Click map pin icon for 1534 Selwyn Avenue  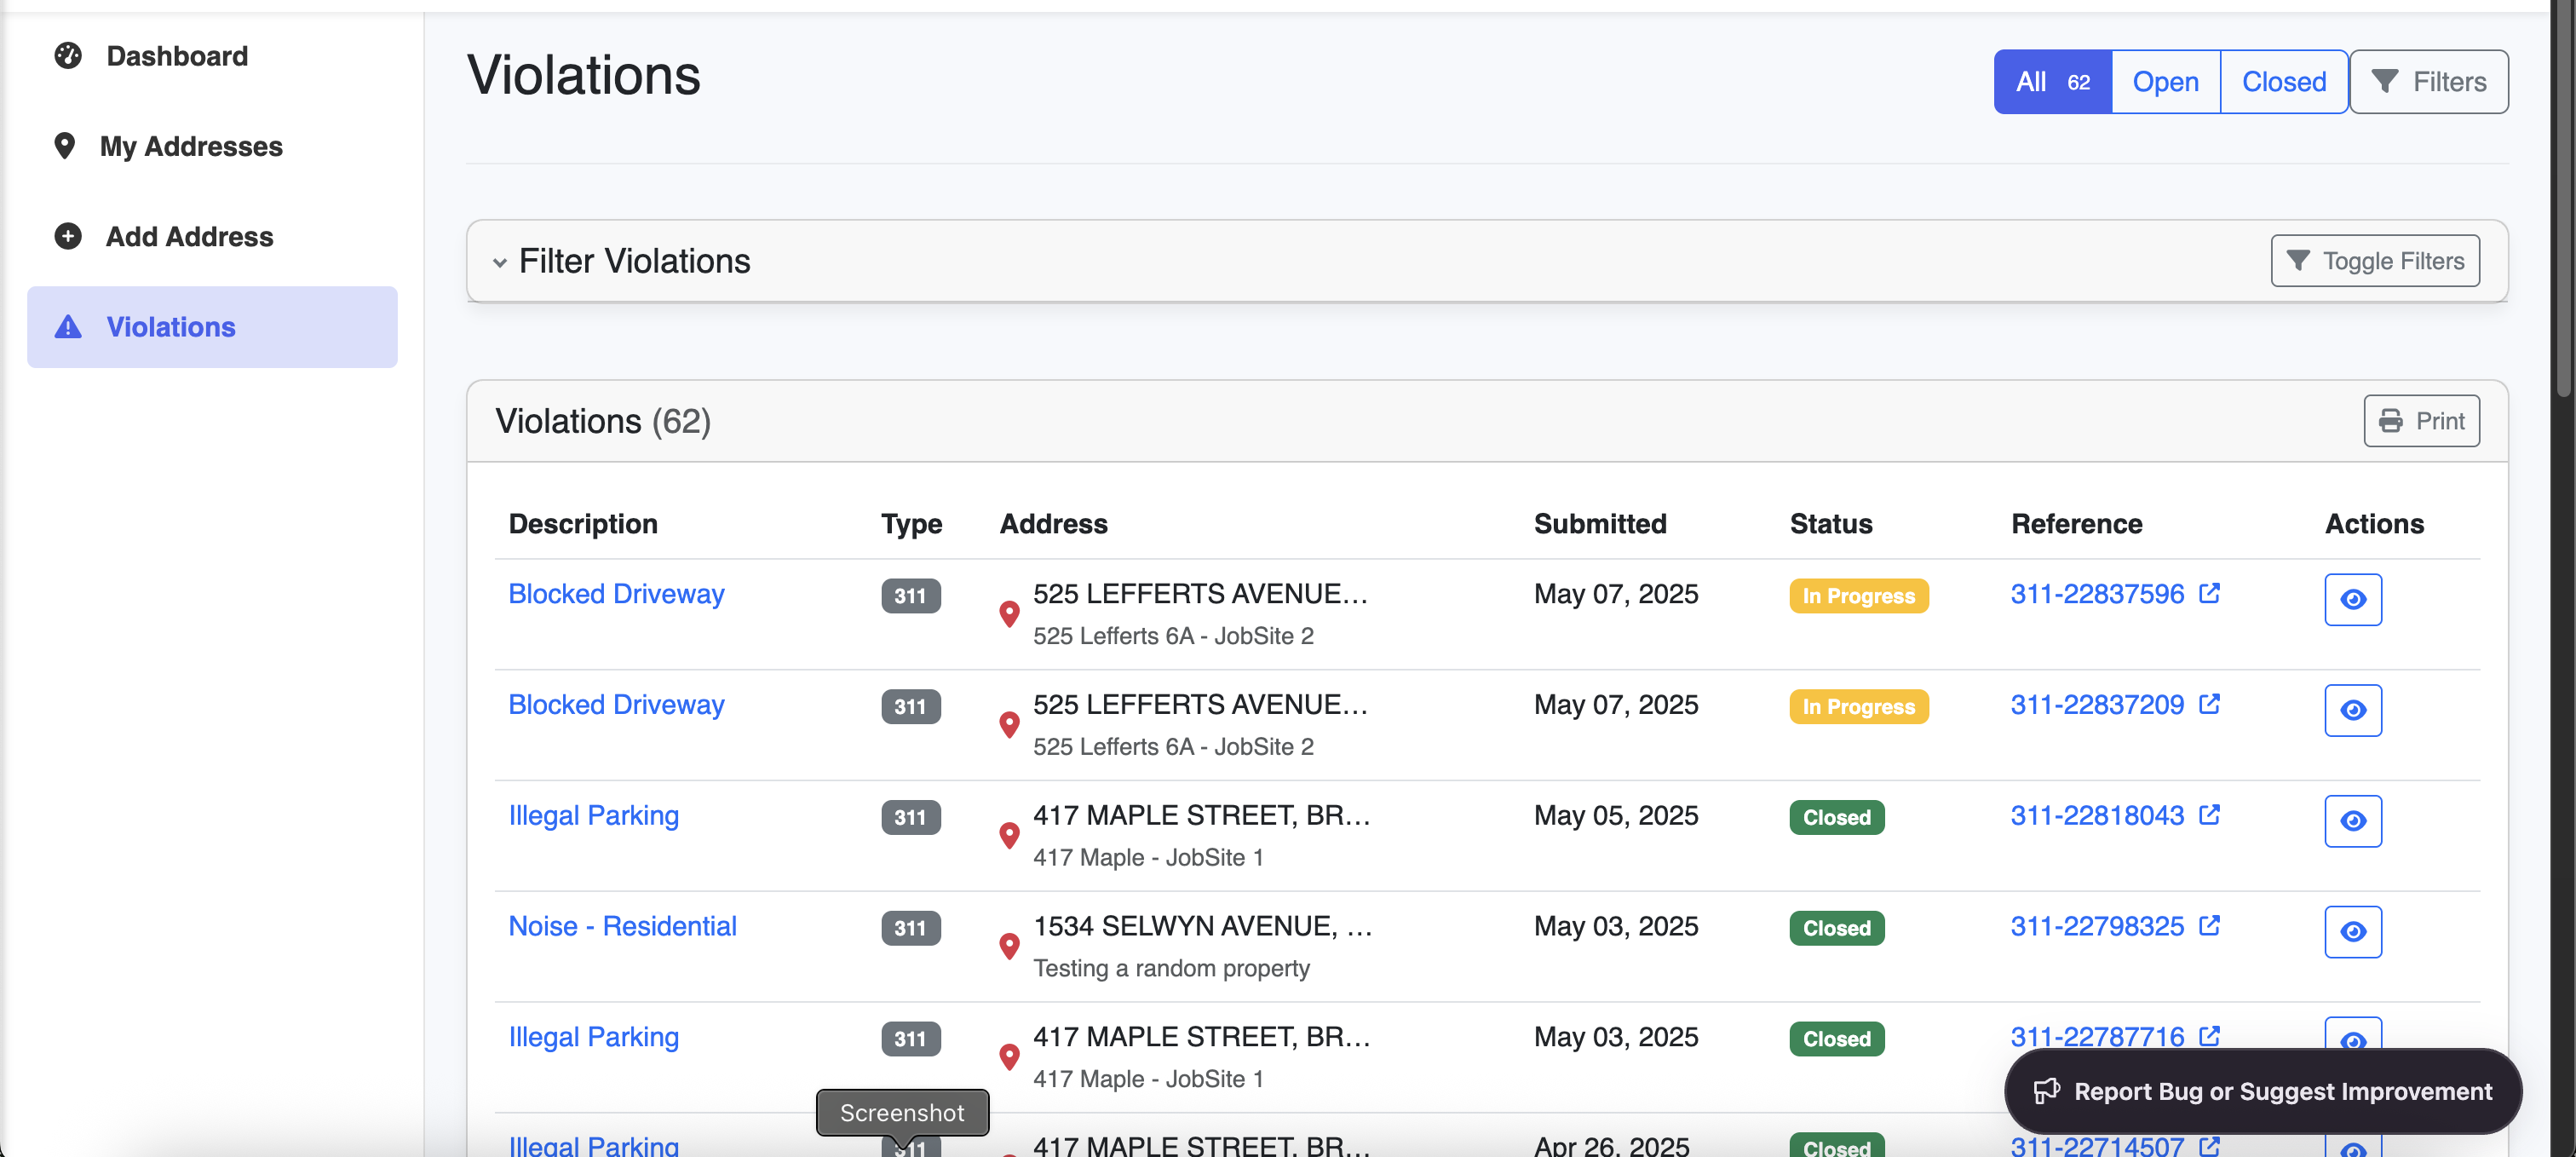(x=1009, y=945)
